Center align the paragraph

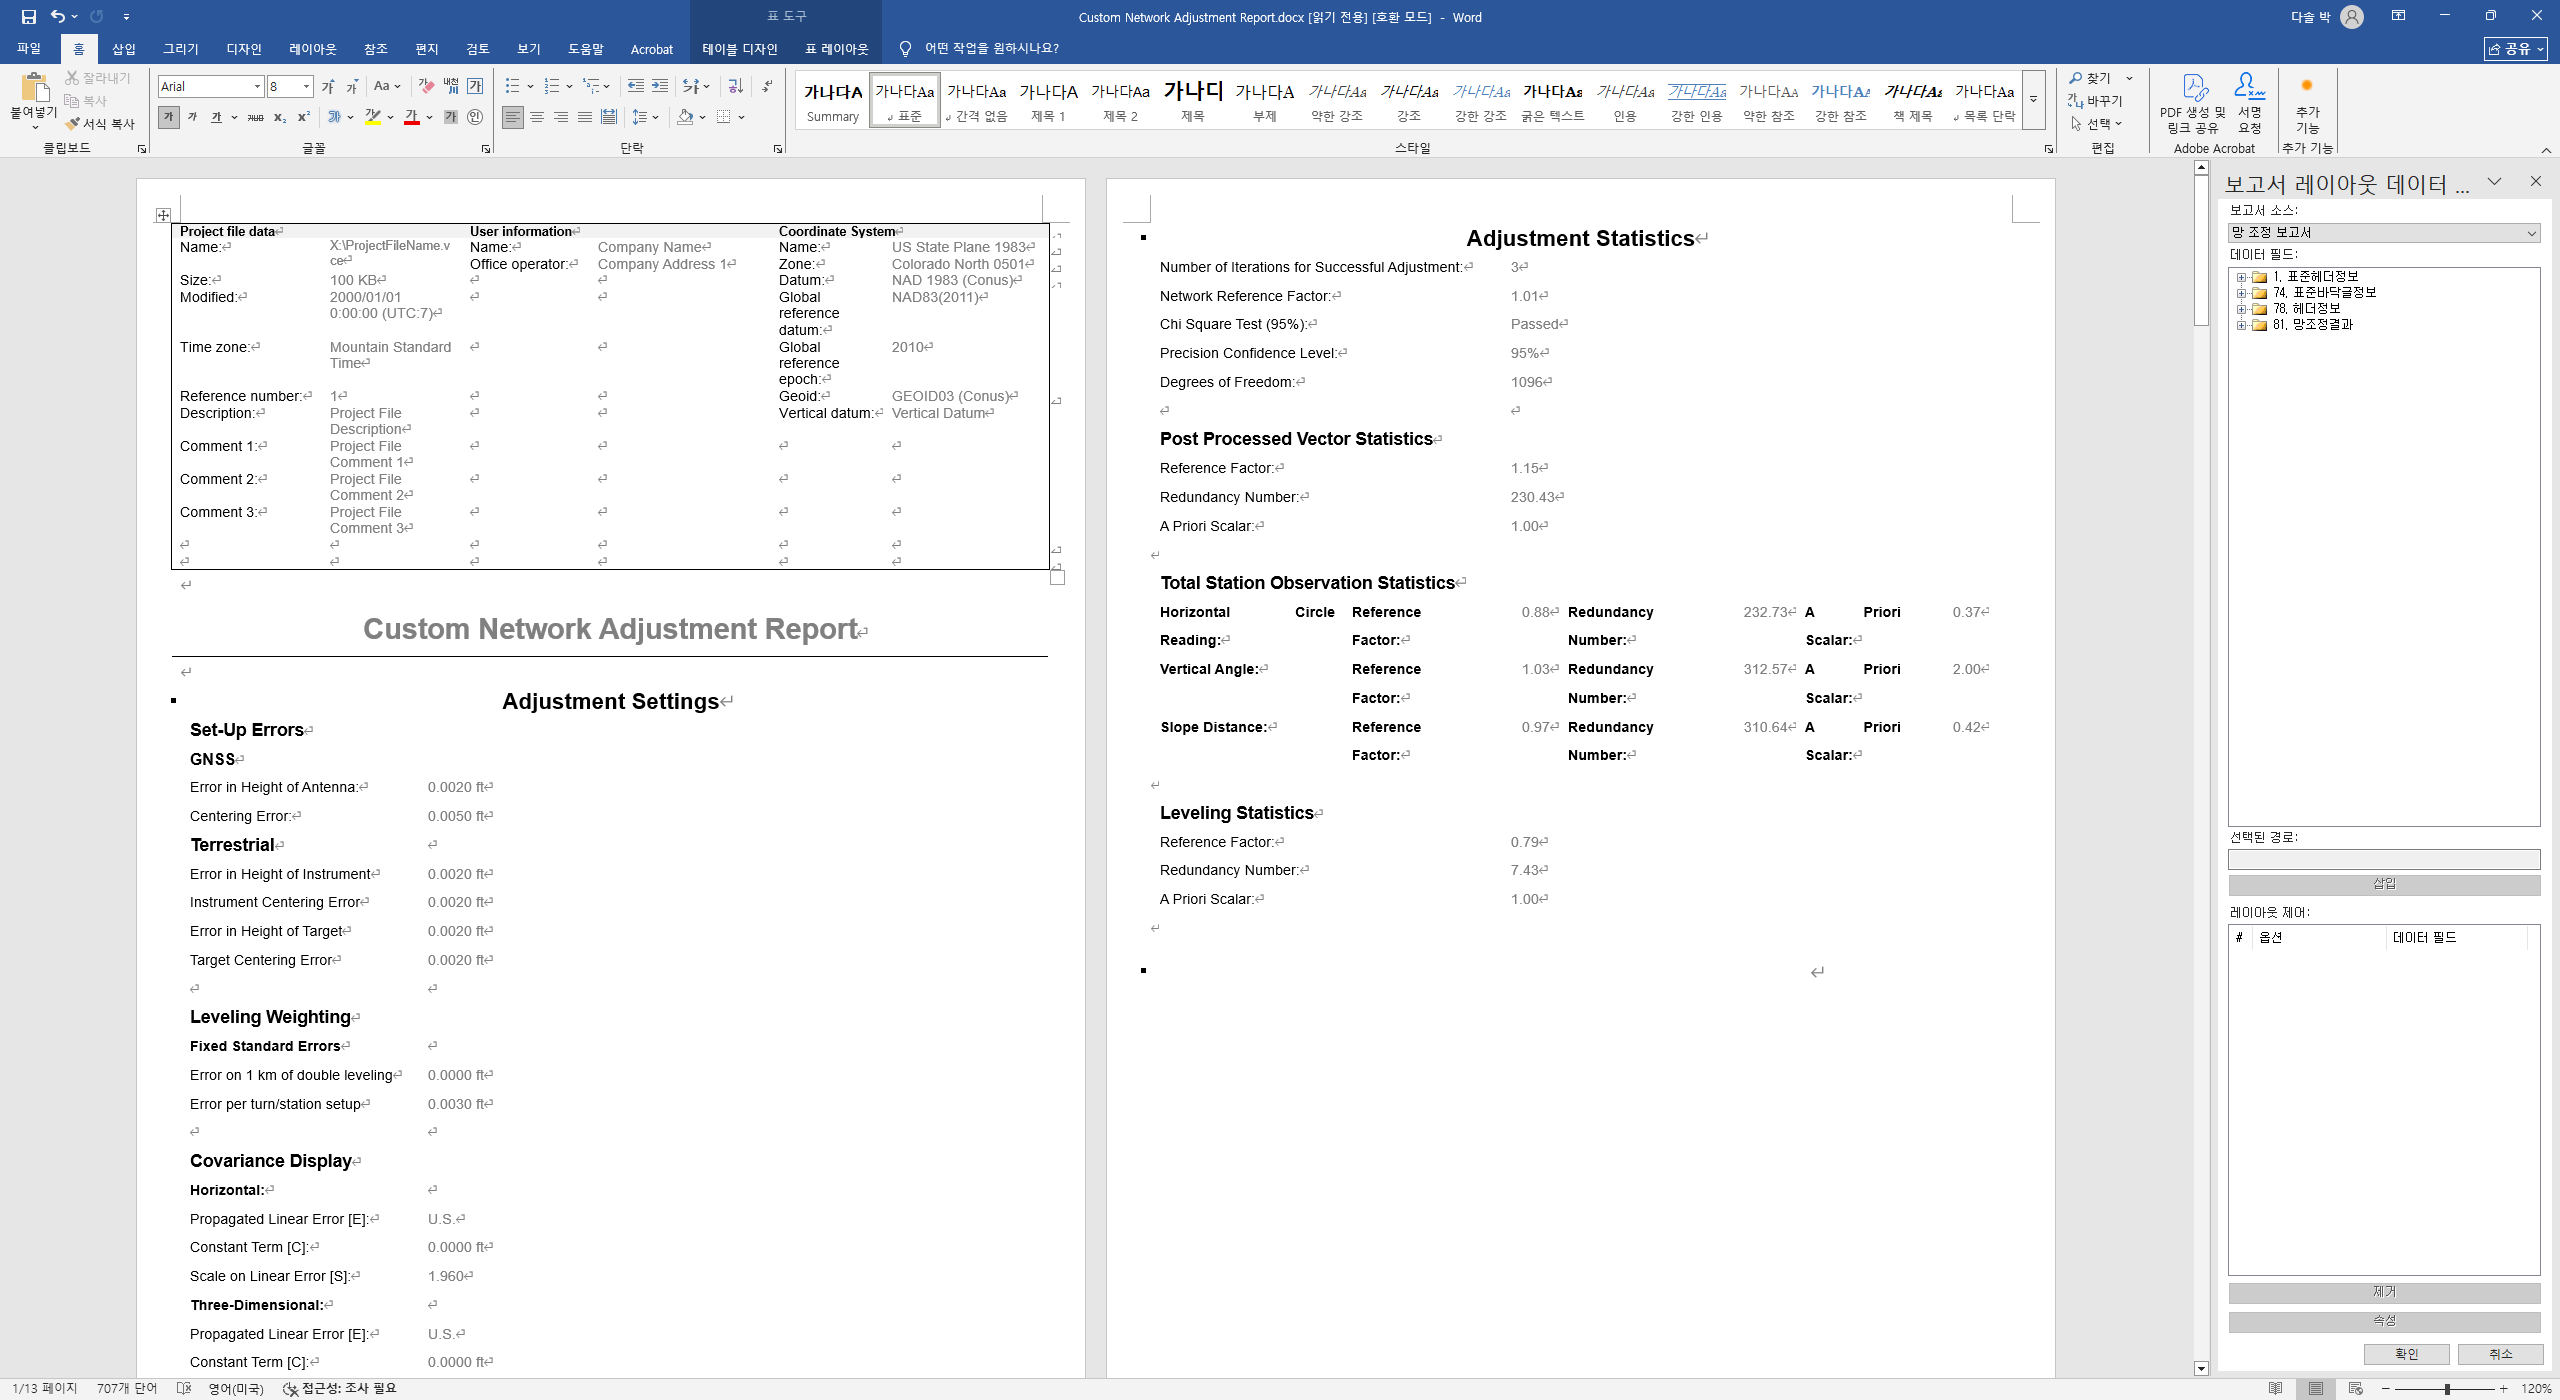(x=537, y=118)
